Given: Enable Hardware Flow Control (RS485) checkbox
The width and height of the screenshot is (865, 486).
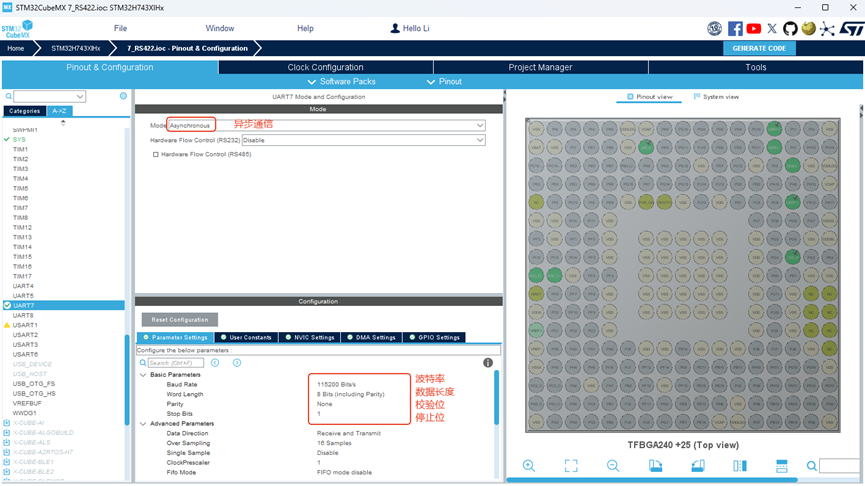Looking at the screenshot, I should click(x=156, y=154).
